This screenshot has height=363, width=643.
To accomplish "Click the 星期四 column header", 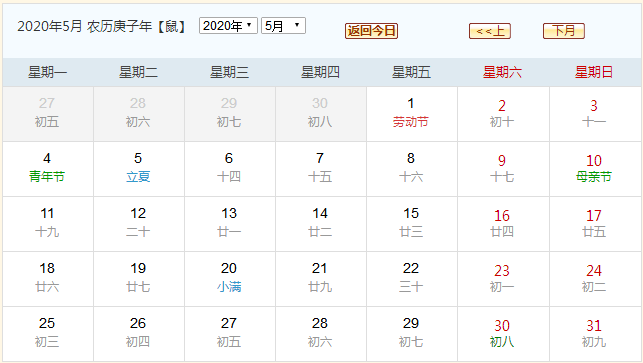I will pyautogui.click(x=321, y=72).
